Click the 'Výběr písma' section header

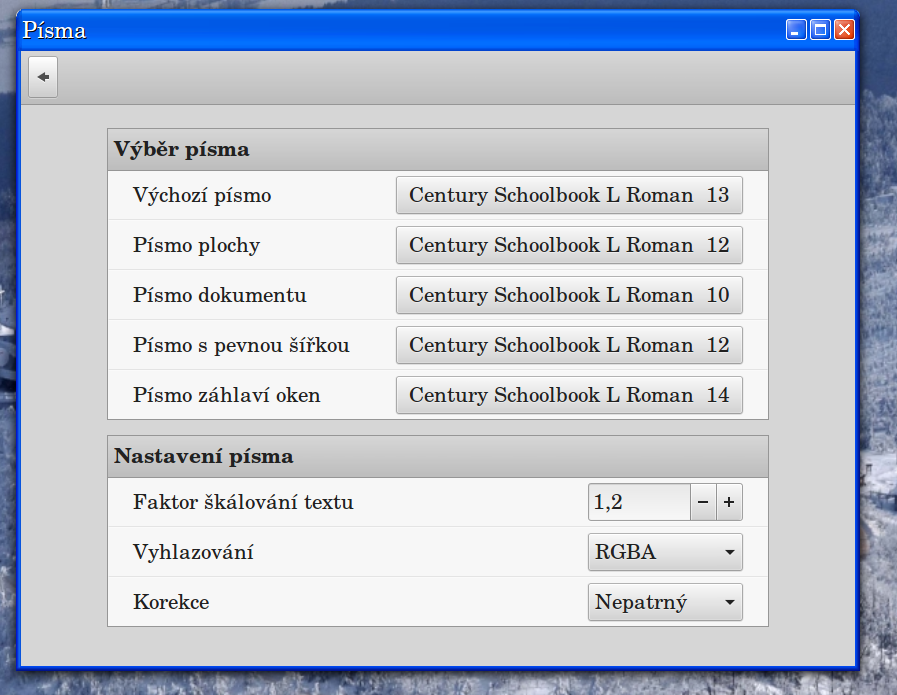coord(182,150)
